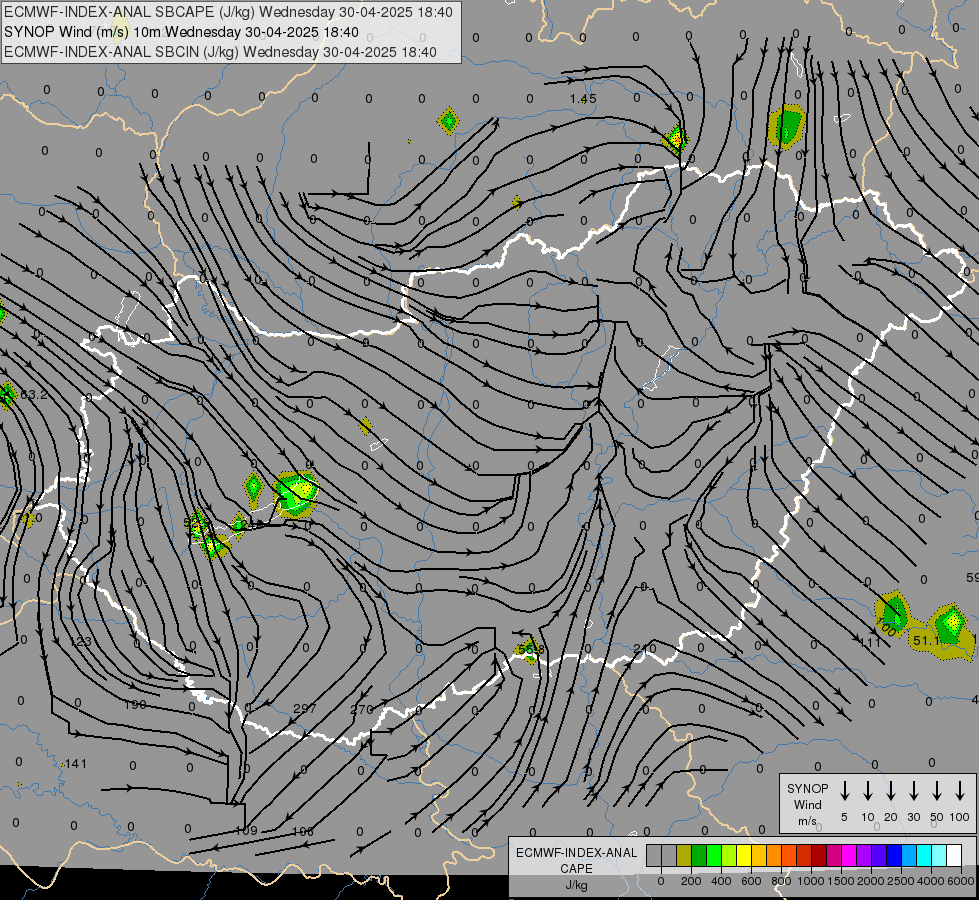Click the 63.2 value on the map

point(34,395)
